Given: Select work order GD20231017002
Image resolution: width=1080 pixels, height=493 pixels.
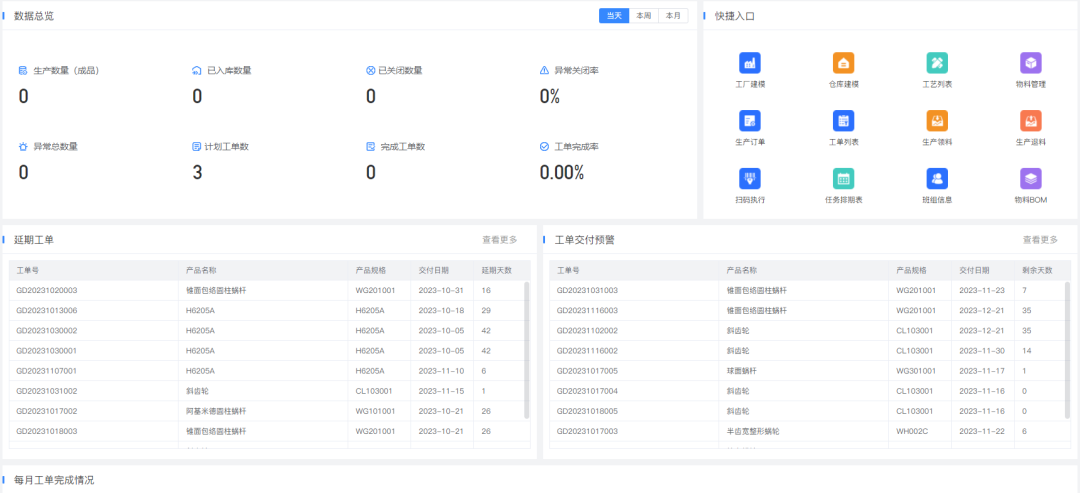Looking at the screenshot, I should pos(47,411).
